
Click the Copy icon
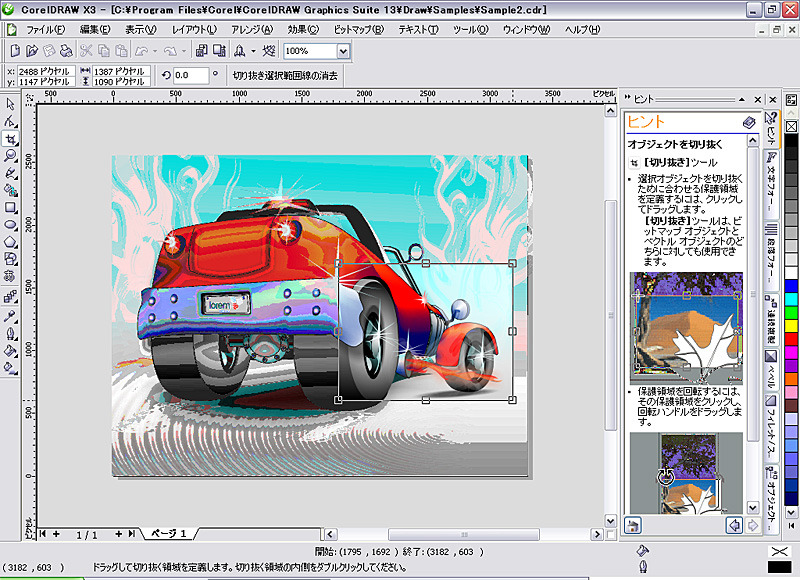104,51
